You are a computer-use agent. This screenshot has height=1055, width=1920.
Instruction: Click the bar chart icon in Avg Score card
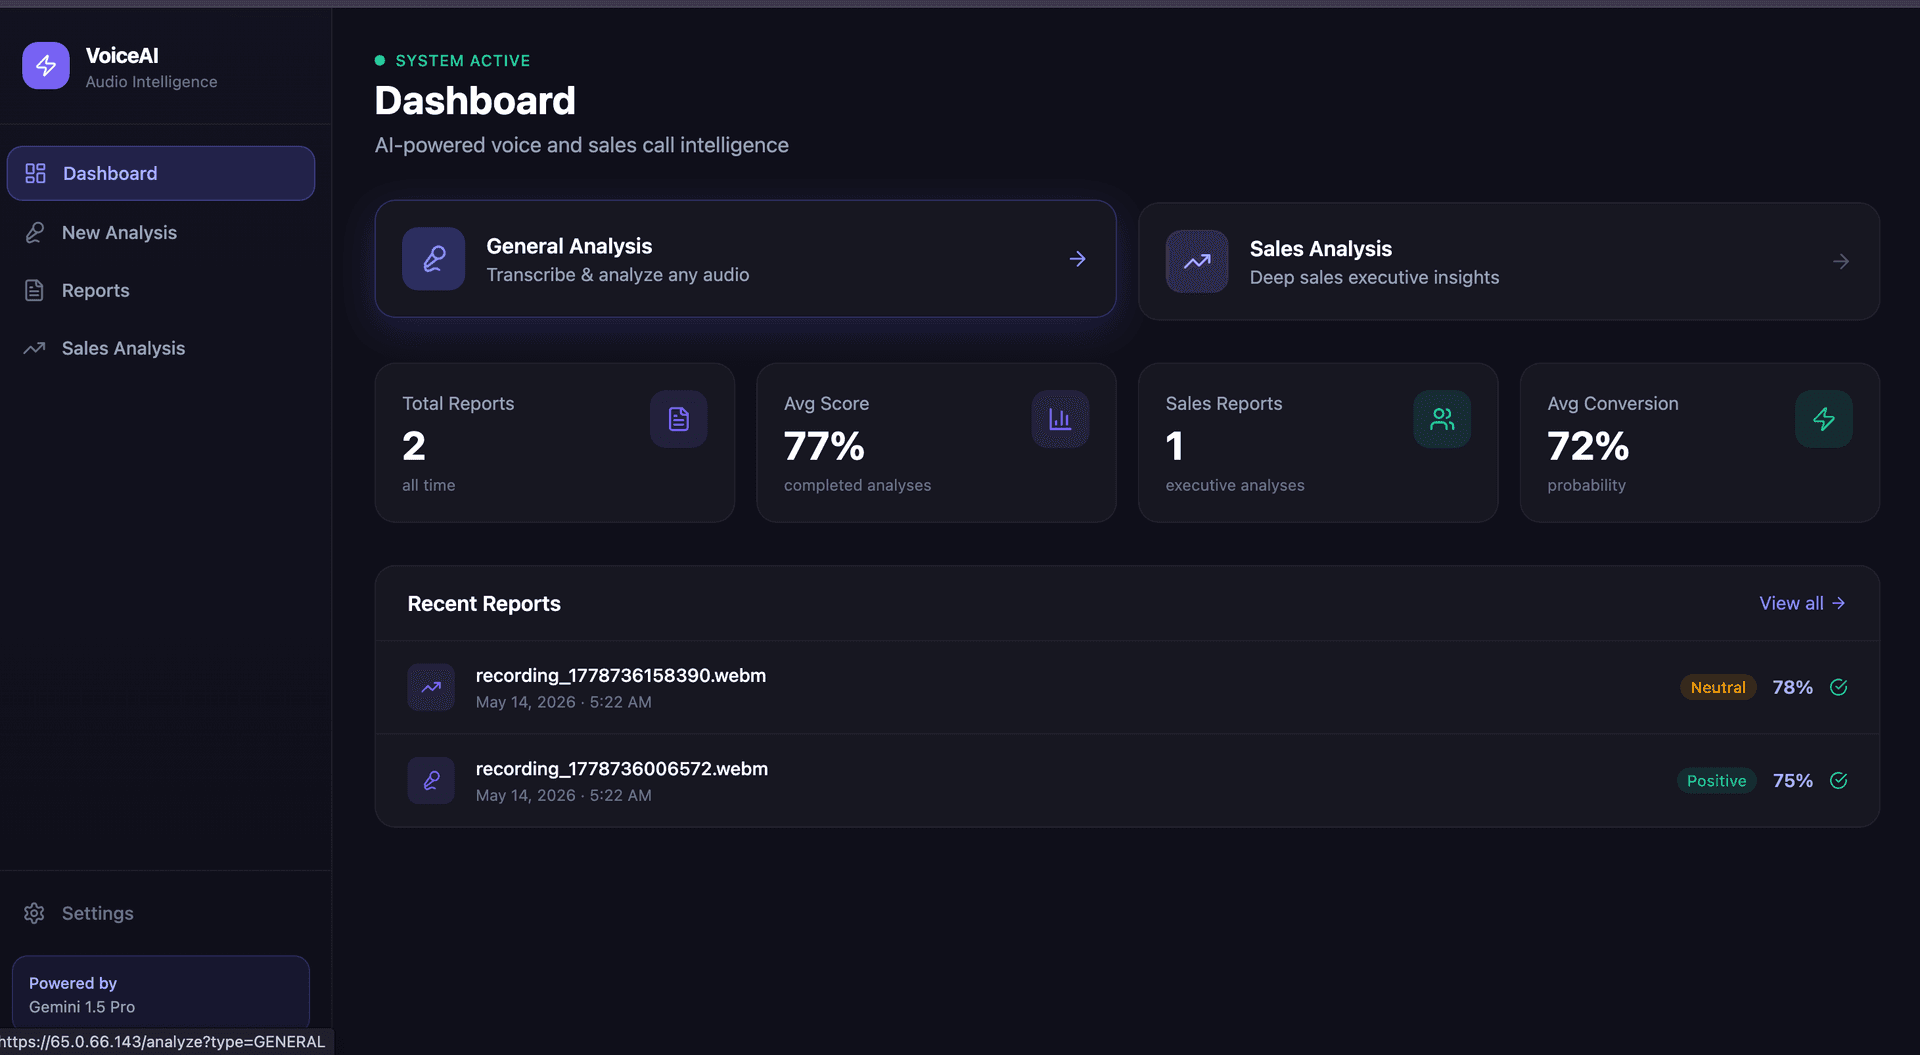coord(1060,419)
